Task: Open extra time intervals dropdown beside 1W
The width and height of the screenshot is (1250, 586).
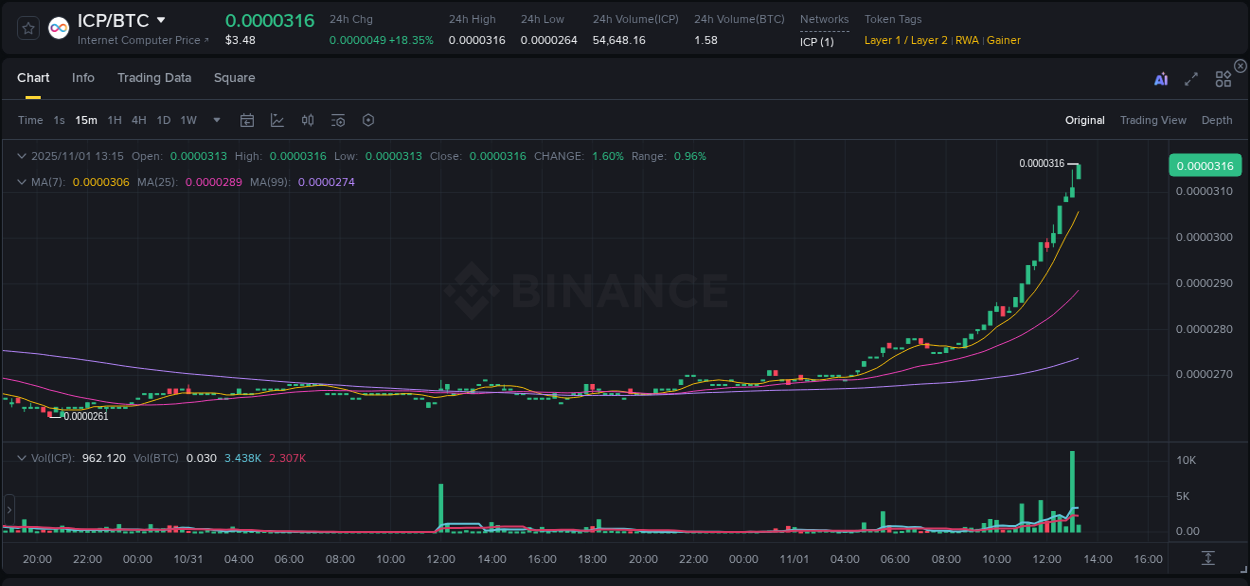Action: click(215, 120)
